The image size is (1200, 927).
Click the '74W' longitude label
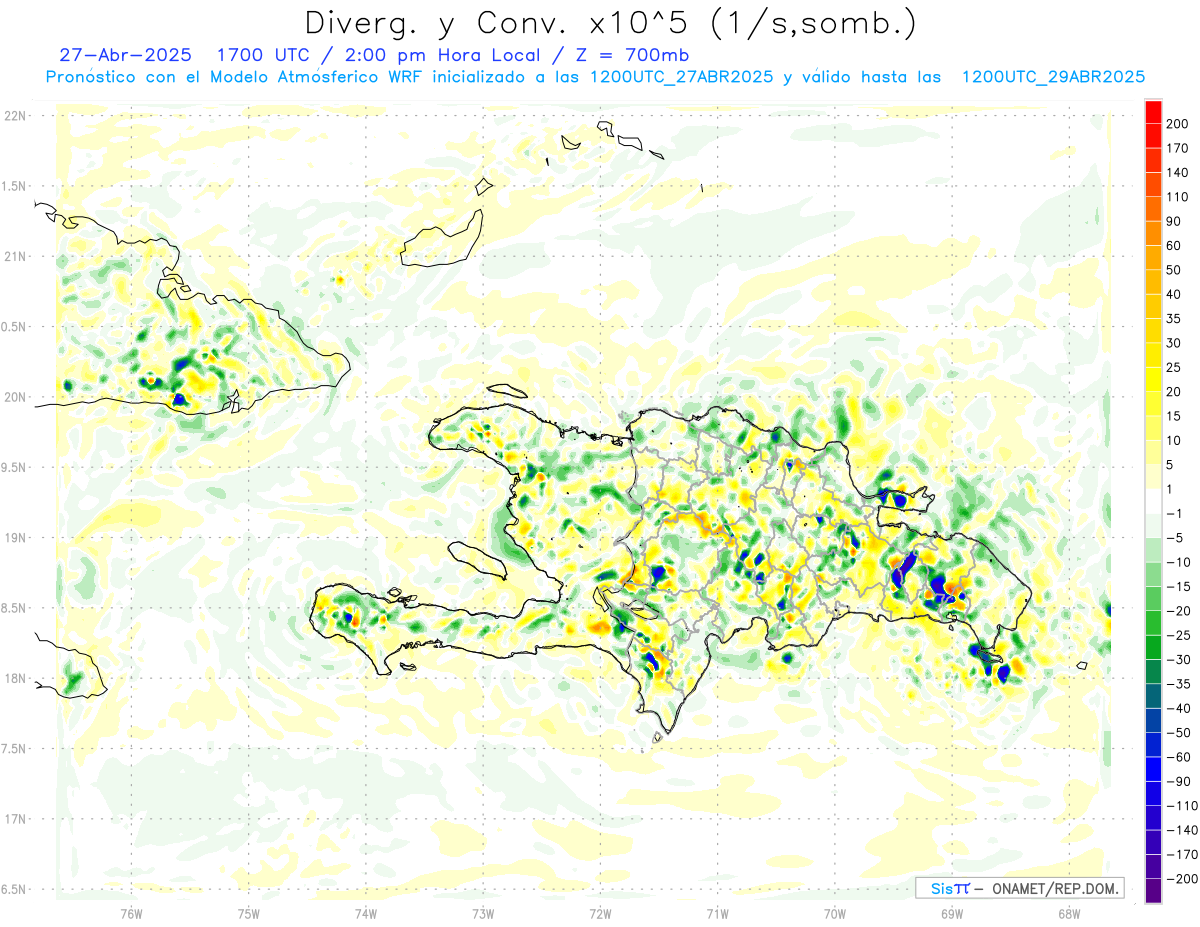click(365, 913)
